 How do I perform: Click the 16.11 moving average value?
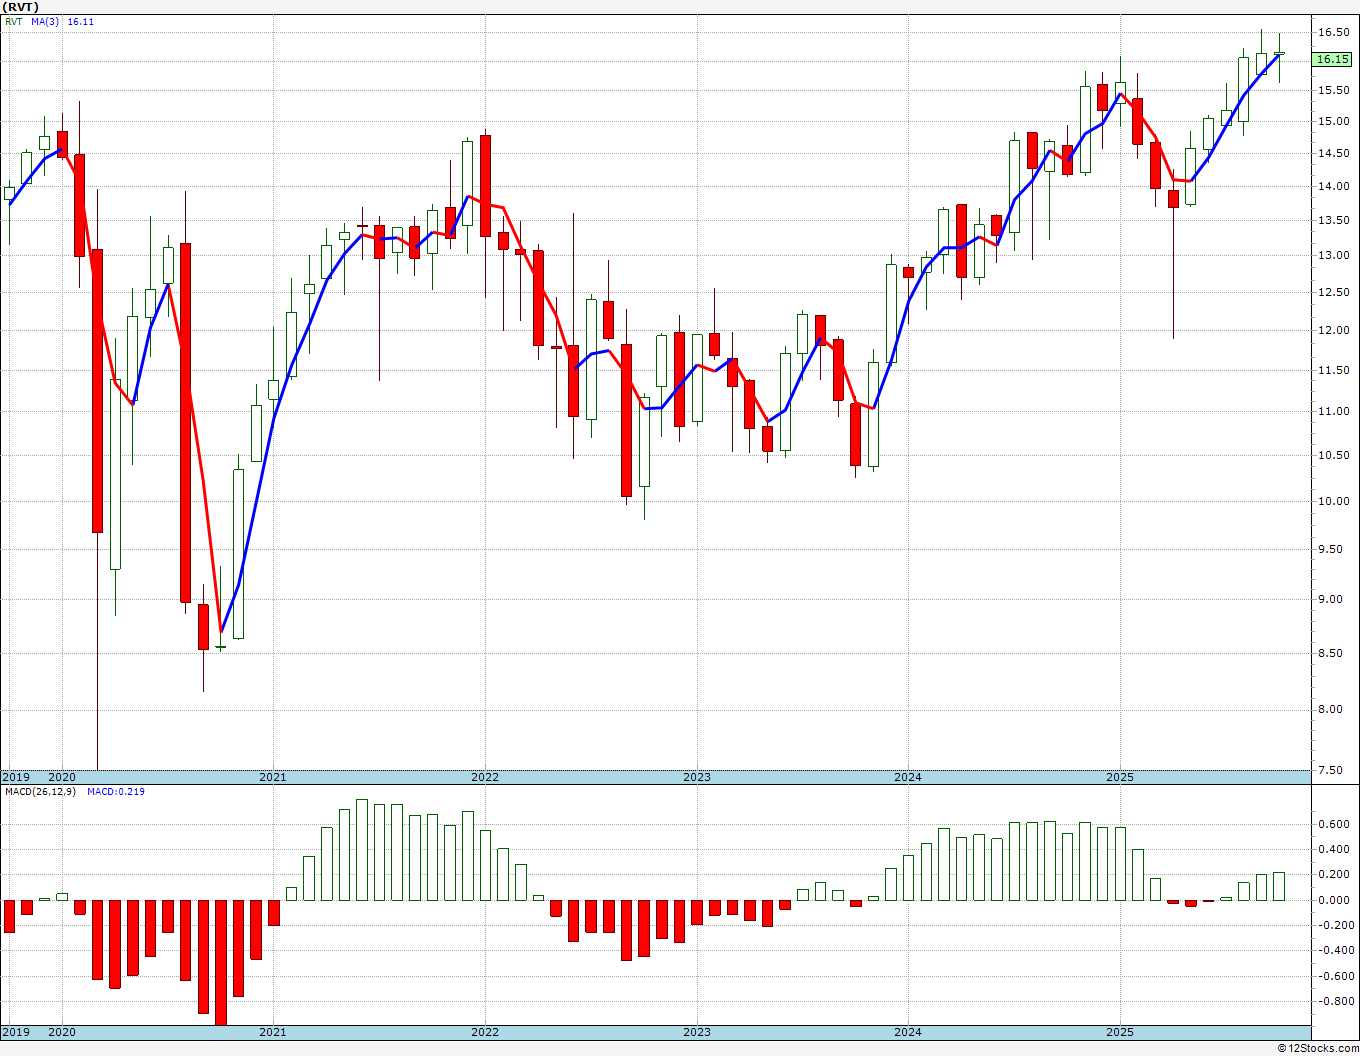coord(81,21)
